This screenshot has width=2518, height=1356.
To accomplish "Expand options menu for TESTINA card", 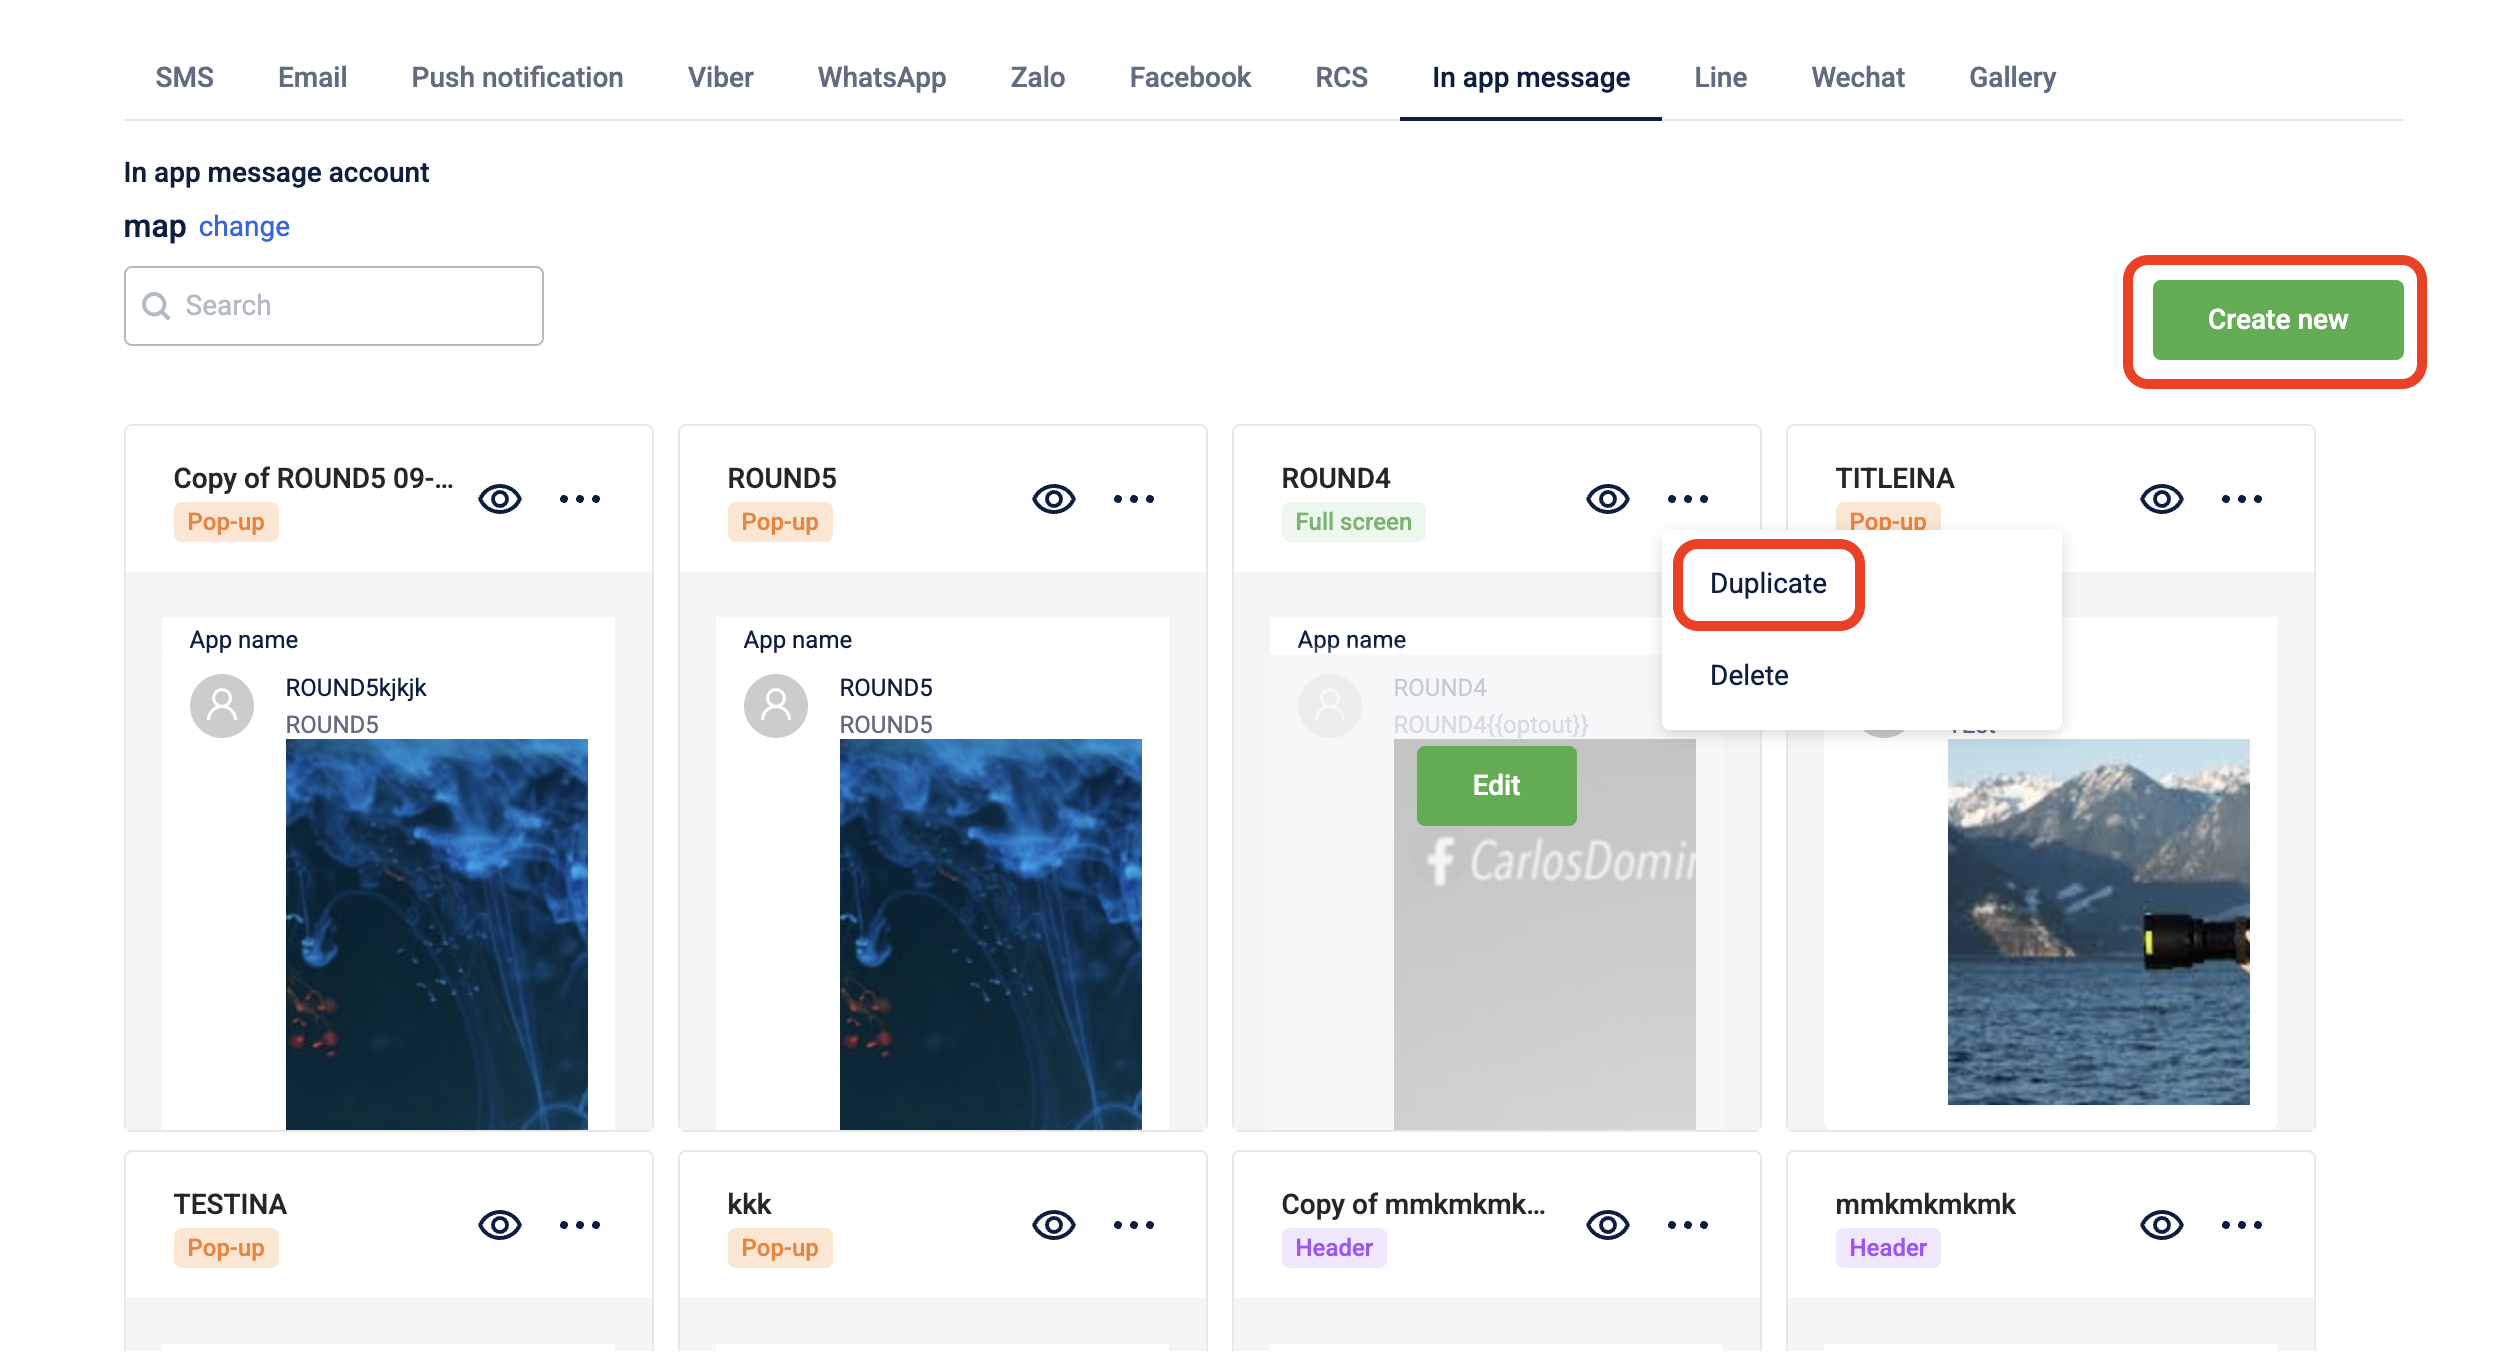I will pos(579,1224).
